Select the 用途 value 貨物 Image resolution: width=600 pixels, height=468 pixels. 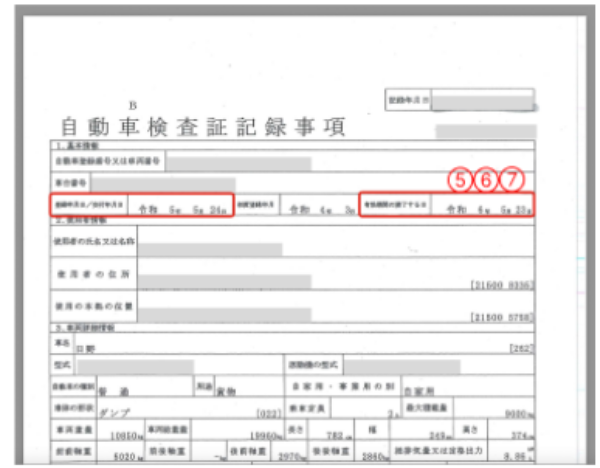pyautogui.click(x=226, y=391)
